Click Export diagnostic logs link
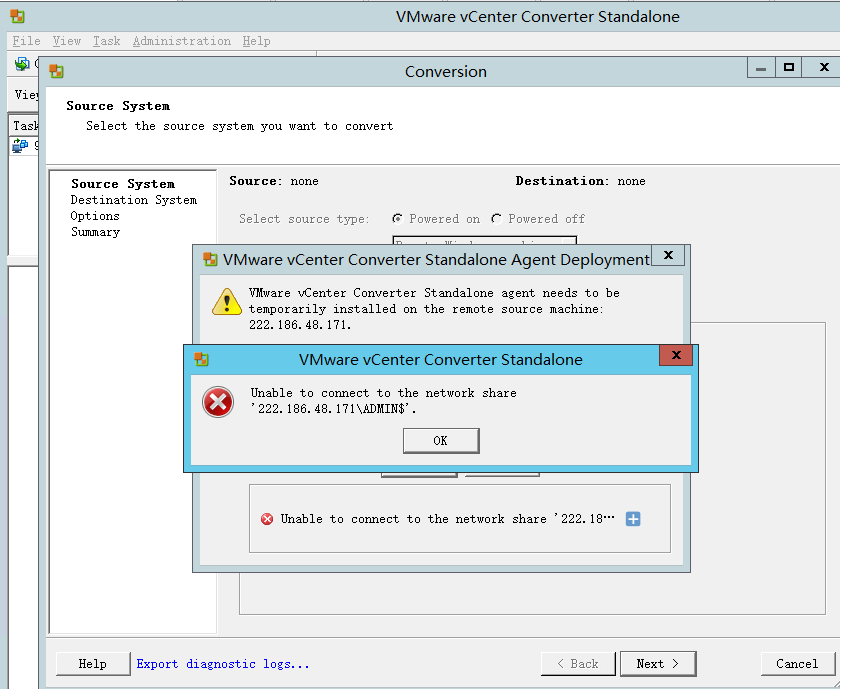Screen dimensions: 841x689 pos(223,664)
